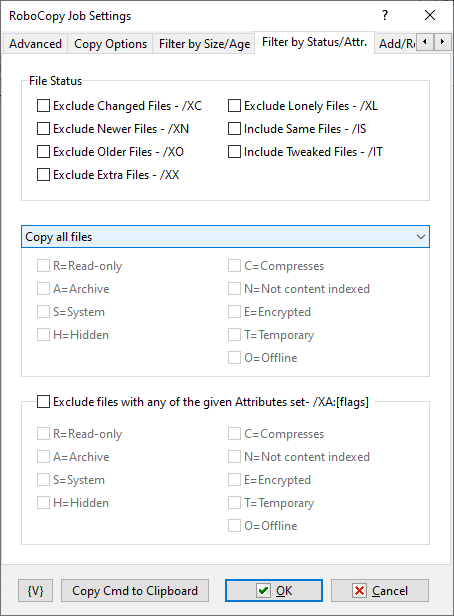Open the Copy Options tab
The height and width of the screenshot is (616, 454).
point(110,44)
